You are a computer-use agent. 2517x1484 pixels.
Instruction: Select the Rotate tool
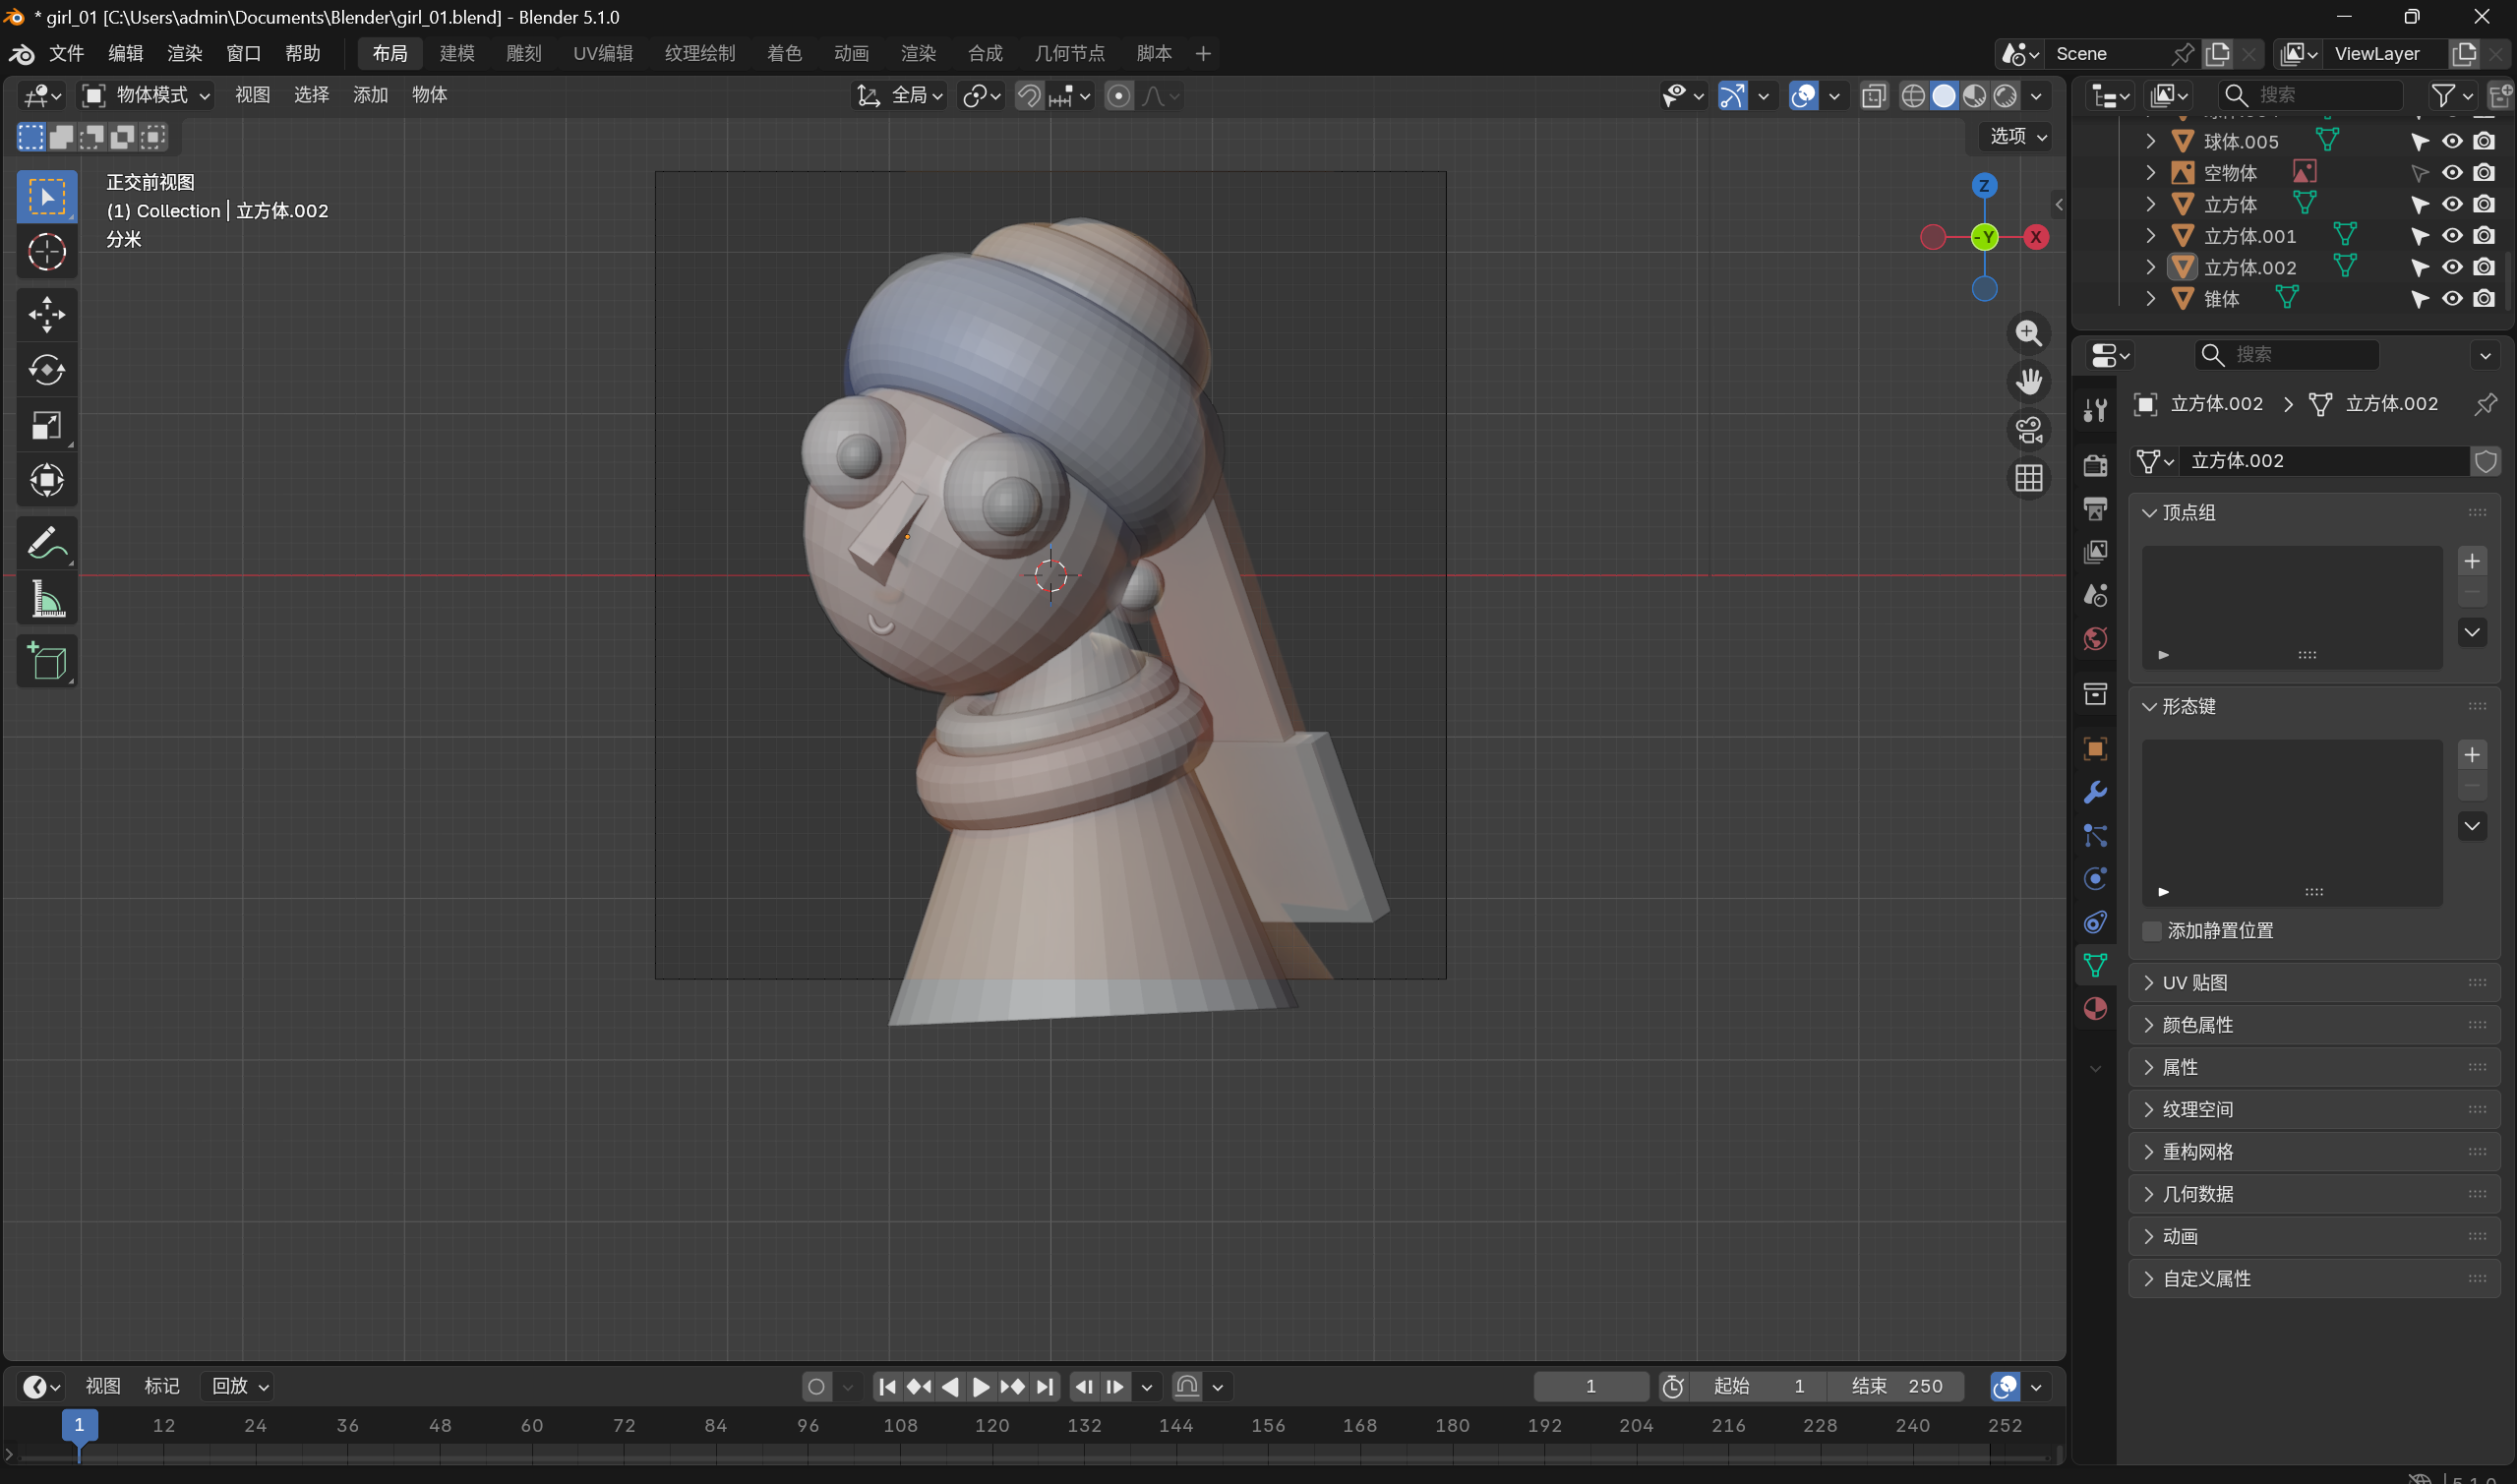tap(46, 370)
